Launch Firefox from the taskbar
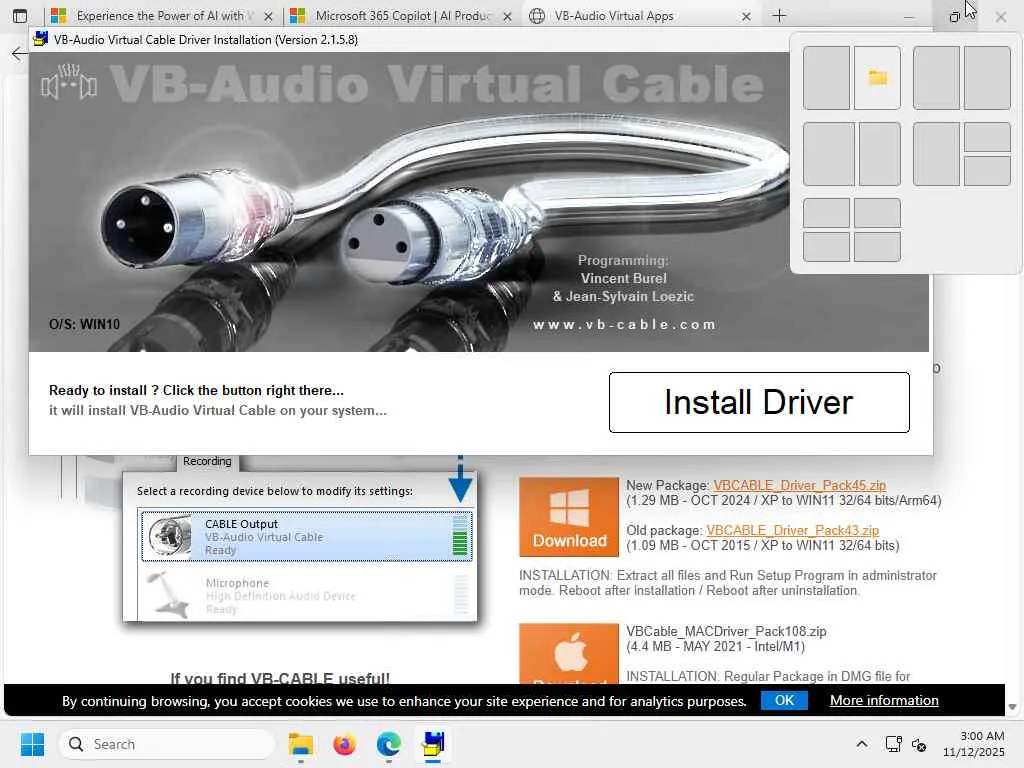This screenshot has height=768, width=1024. coord(344,744)
